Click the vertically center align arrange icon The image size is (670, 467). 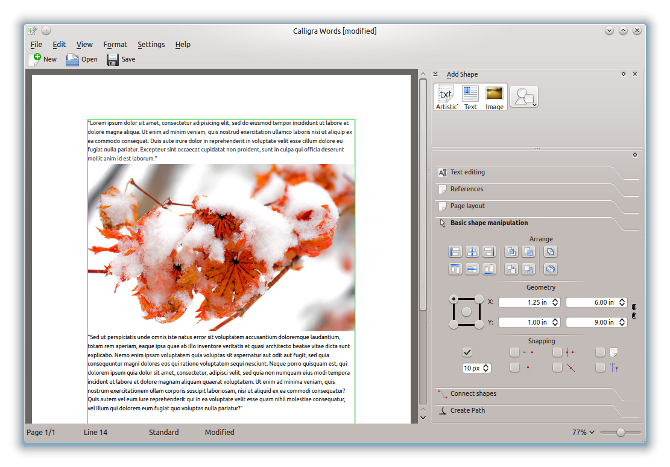tap(472, 269)
